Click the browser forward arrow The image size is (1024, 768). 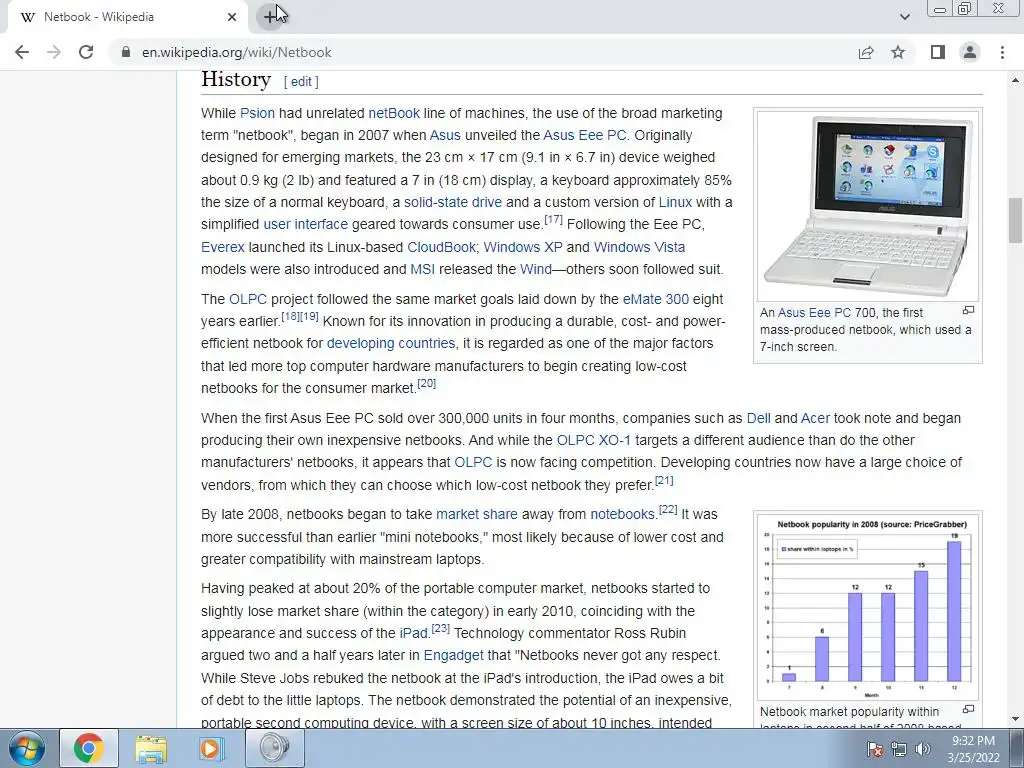(54, 52)
